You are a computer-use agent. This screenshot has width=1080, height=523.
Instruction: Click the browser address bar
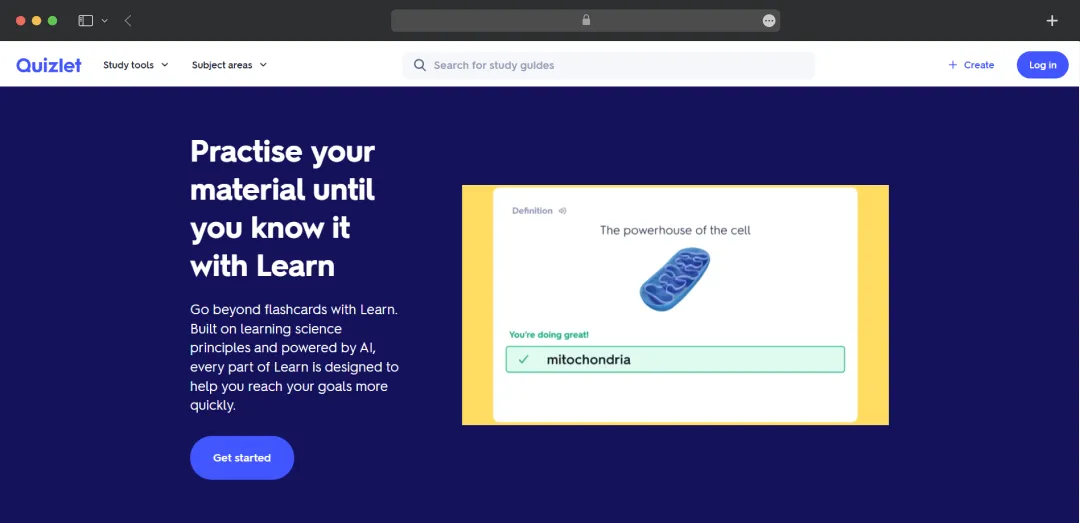585,21
